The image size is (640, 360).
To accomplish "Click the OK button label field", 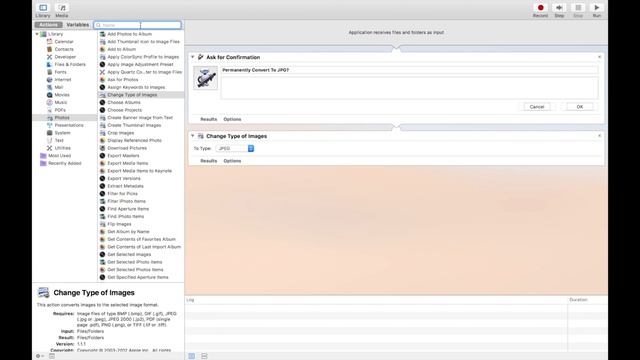I will [580, 107].
